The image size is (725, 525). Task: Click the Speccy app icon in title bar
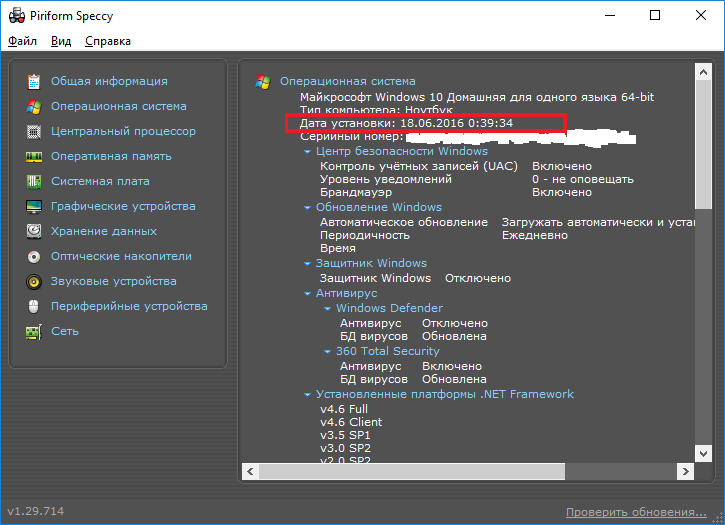point(17,15)
